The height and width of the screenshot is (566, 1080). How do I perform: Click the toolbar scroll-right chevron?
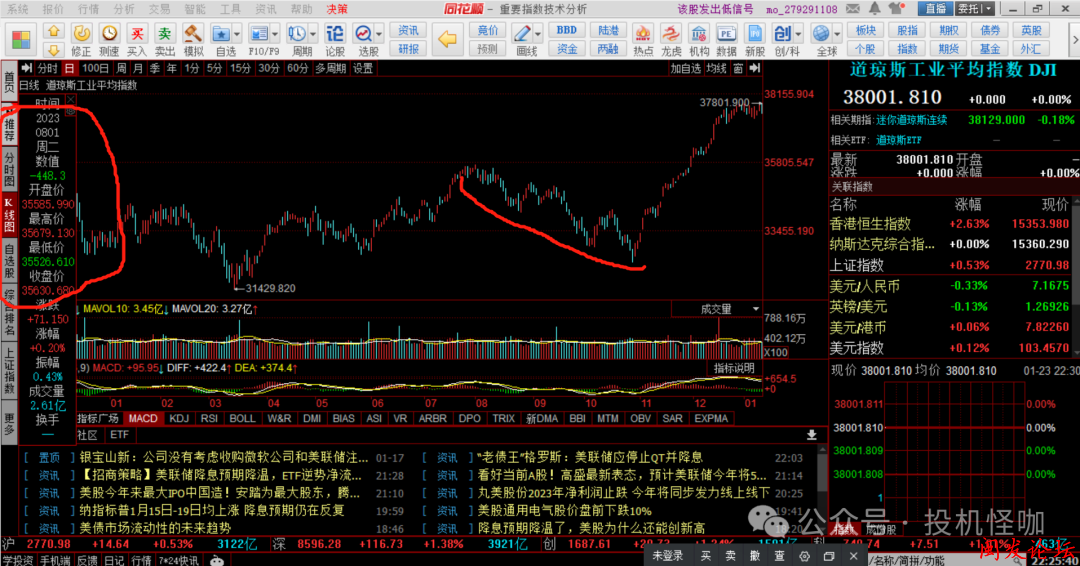click(1073, 40)
